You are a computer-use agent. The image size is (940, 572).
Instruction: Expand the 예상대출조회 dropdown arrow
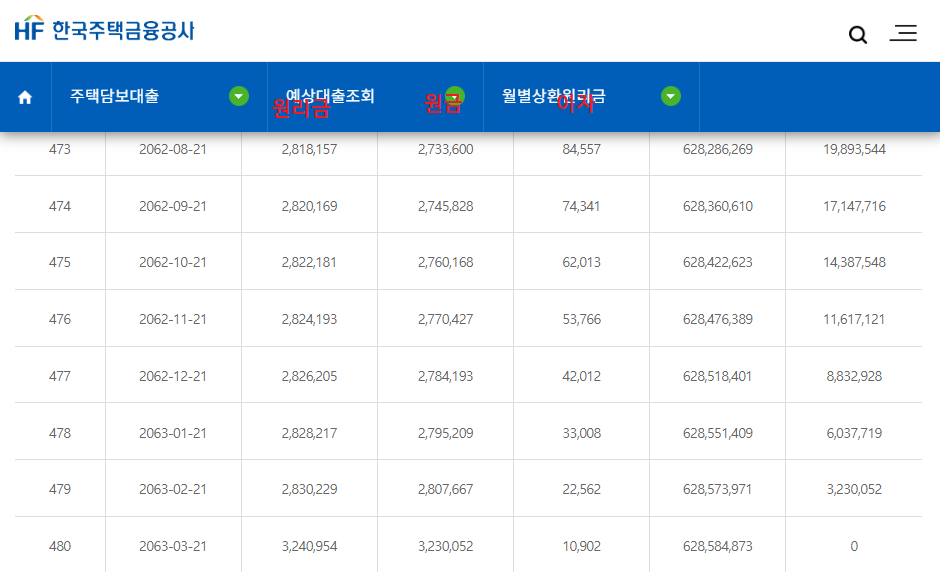[455, 96]
